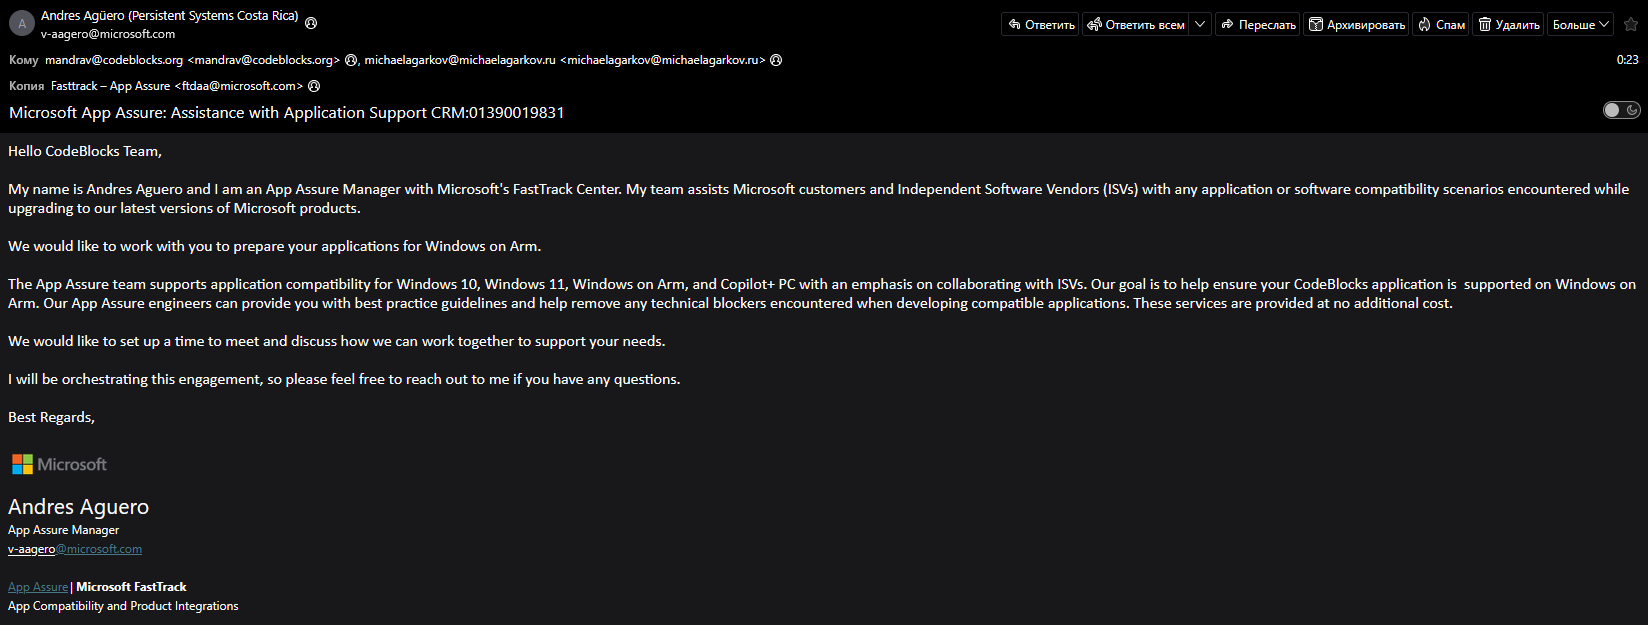Viewport: 1648px width, 625px height.
Task: Delete the email with Удалить
Action: pos(1509,24)
